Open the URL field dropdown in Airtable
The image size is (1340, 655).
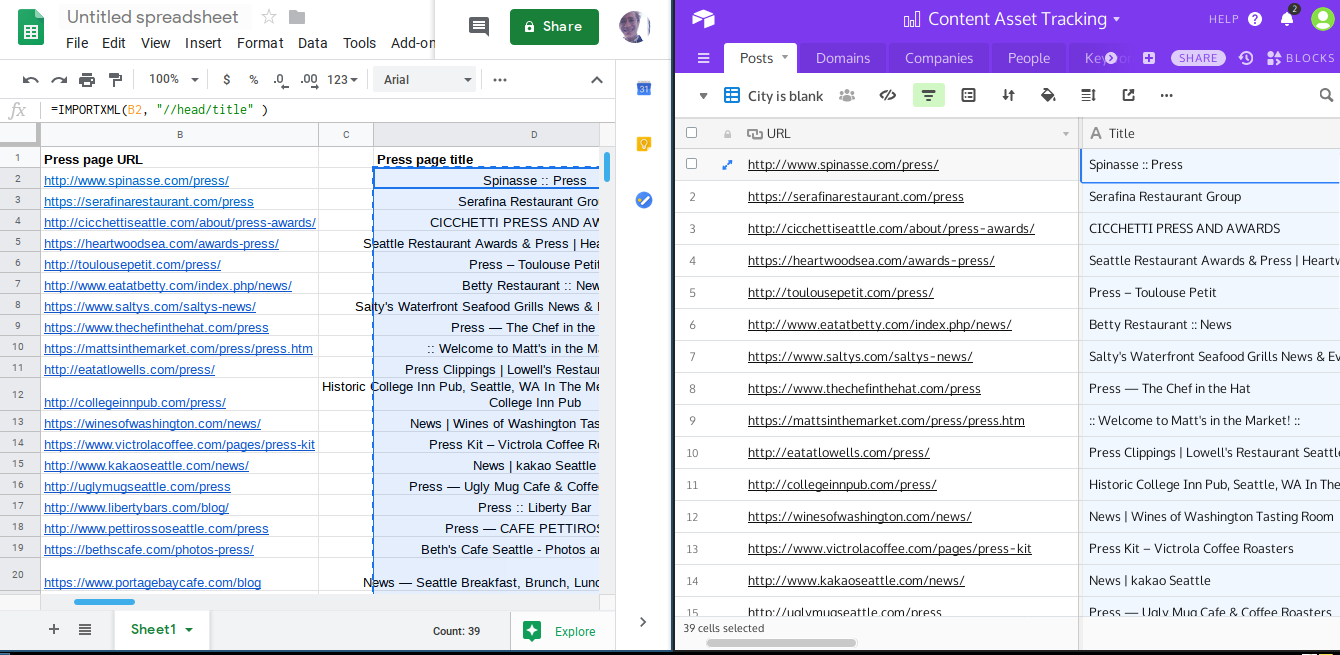click(x=1066, y=134)
